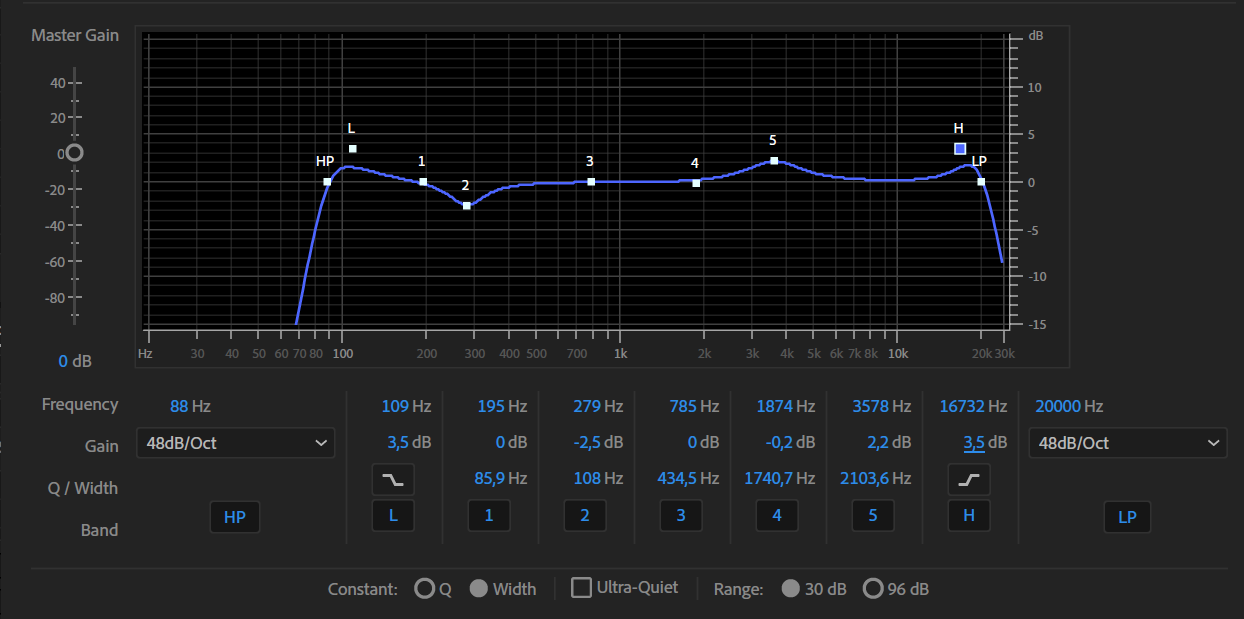Toggle the LP band button
Viewport: 1244px width, 619px height.
click(1128, 517)
